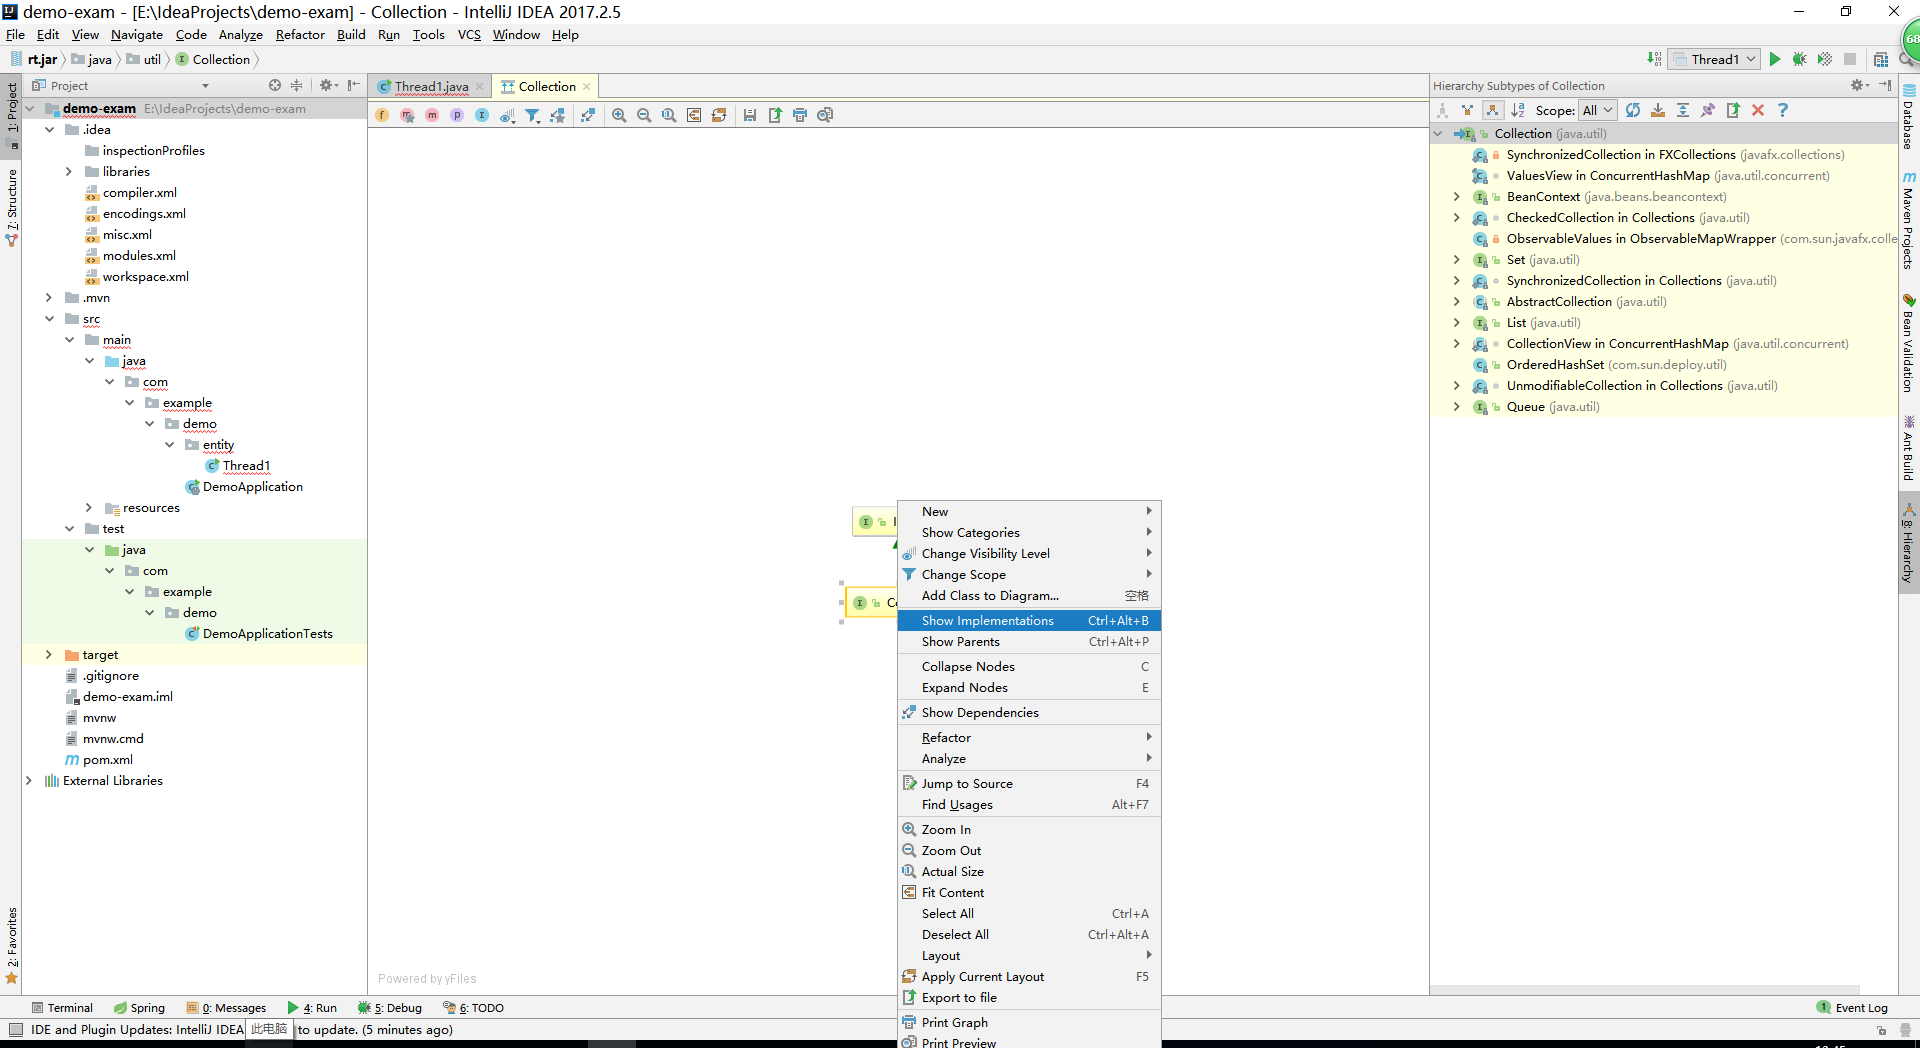Click the Print Preview icon in toolbar
This screenshot has height=1048, width=1920.
[x=825, y=115]
